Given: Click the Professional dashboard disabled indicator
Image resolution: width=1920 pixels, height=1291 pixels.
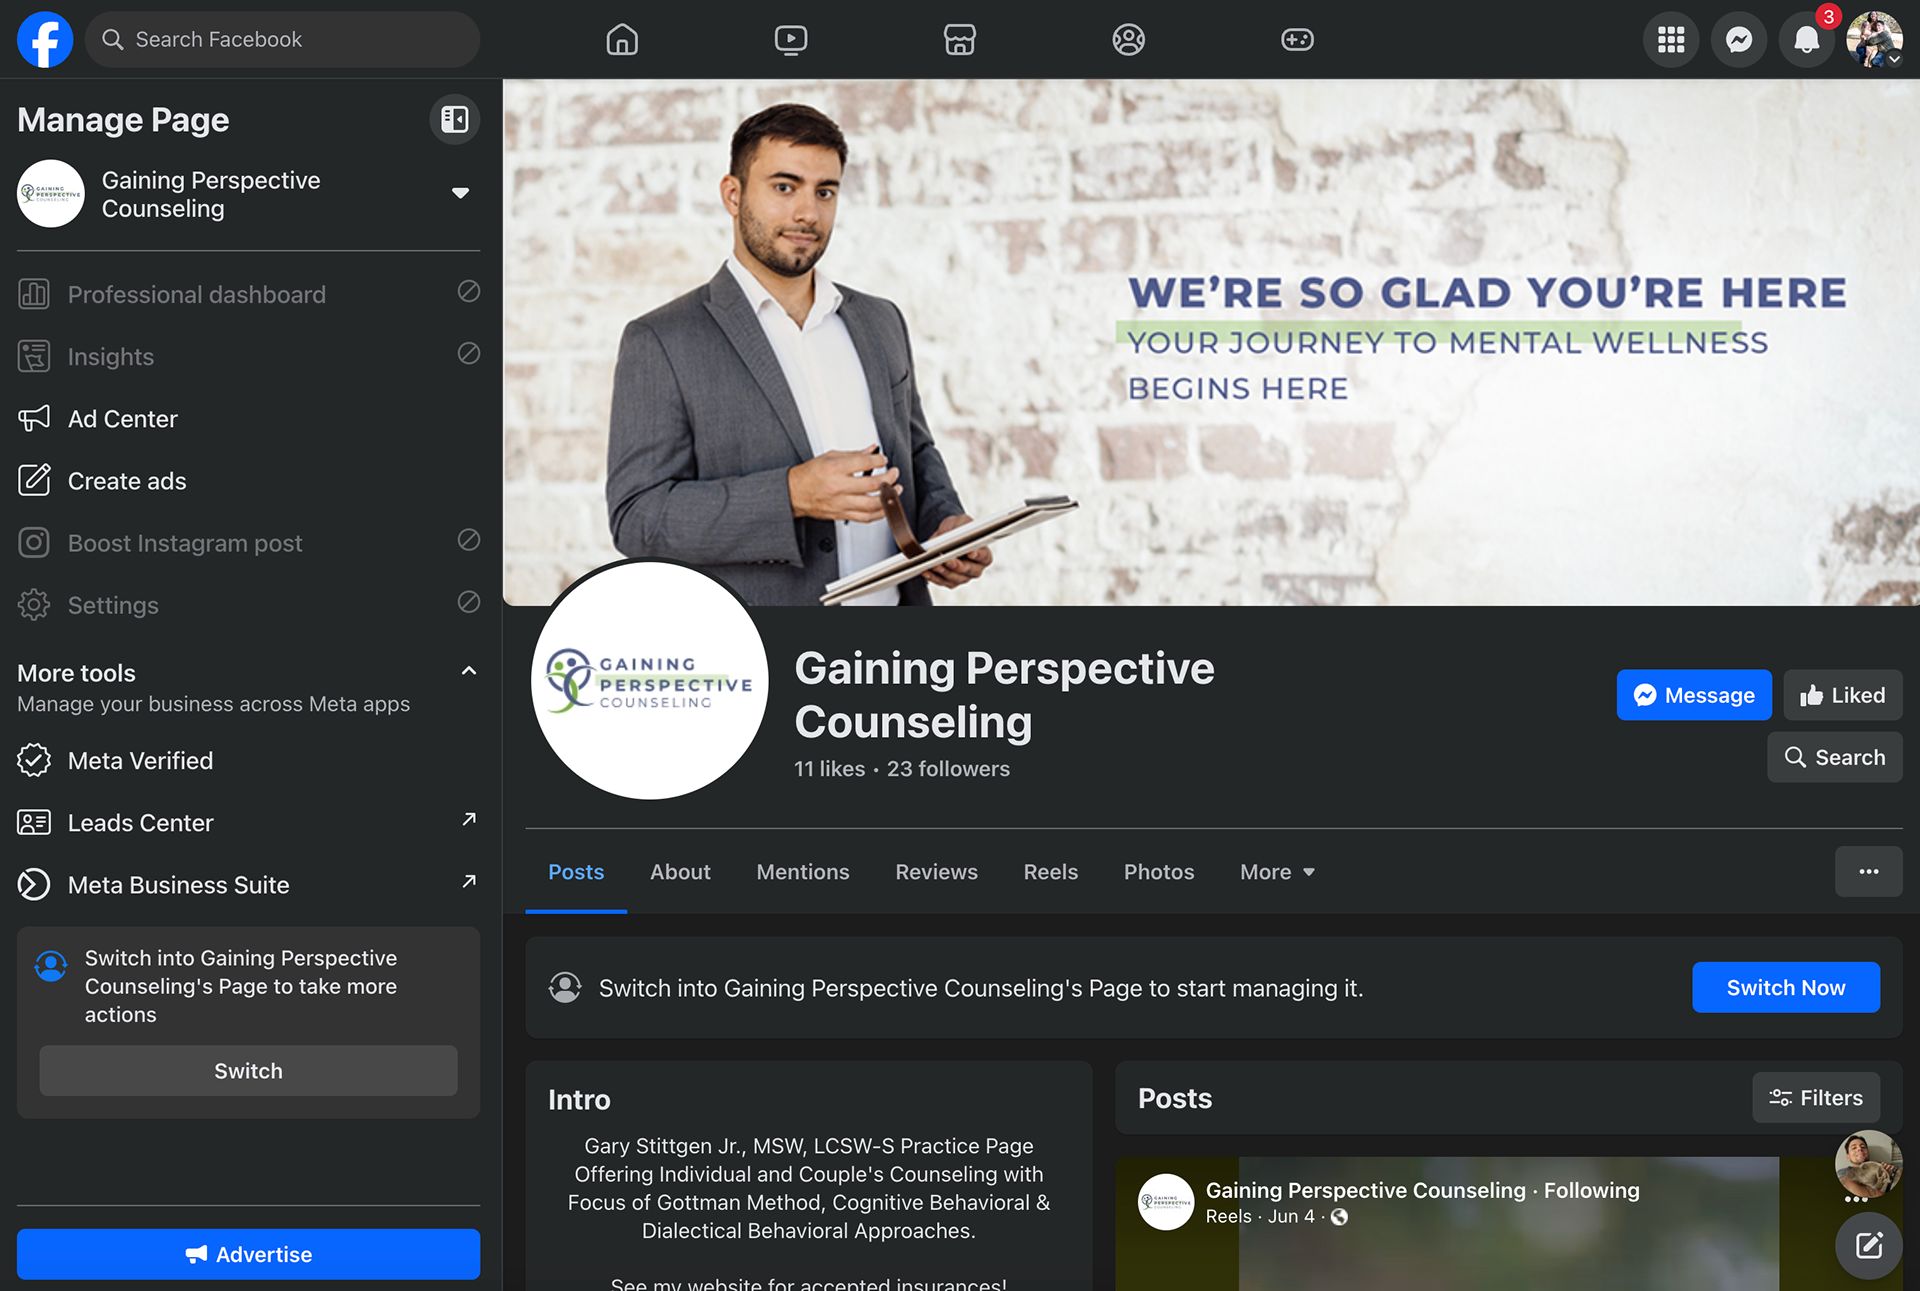Looking at the screenshot, I should tap(469, 291).
